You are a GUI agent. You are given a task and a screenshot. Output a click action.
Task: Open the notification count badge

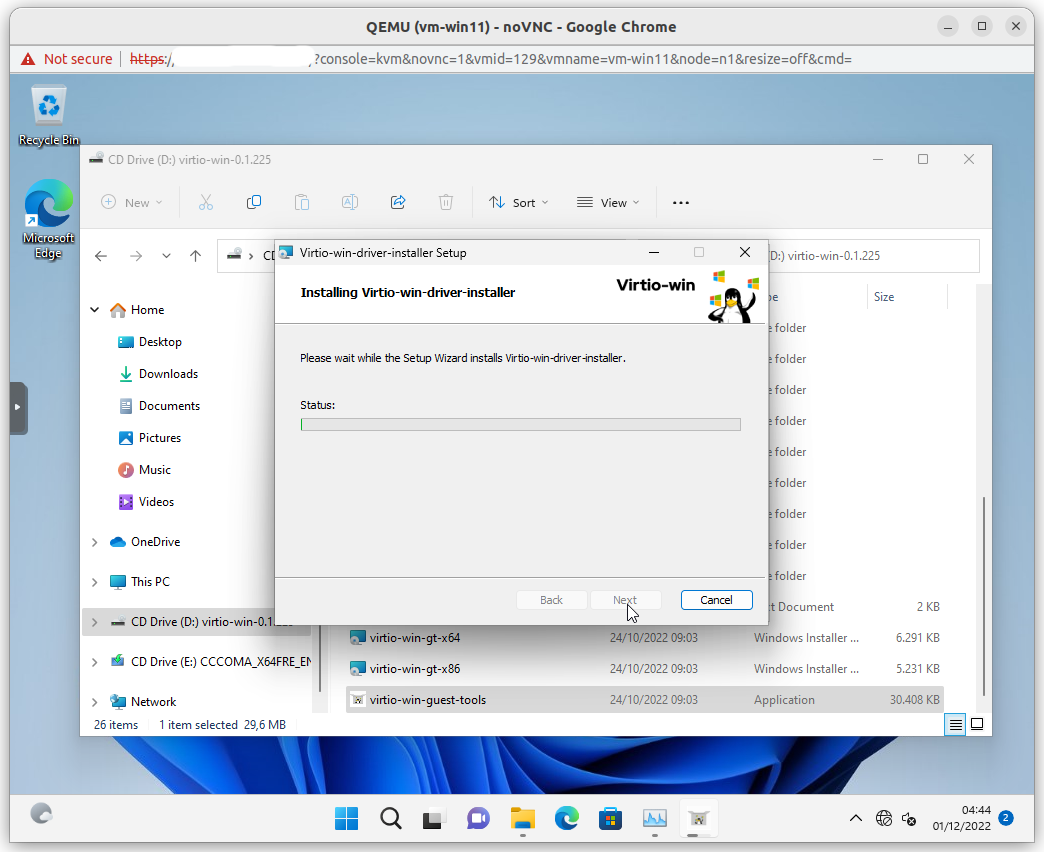tap(1006, 818)
